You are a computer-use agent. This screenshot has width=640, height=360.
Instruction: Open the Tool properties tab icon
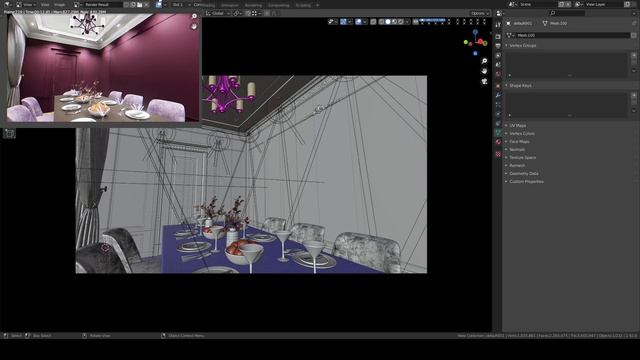[x=498, y=25]
